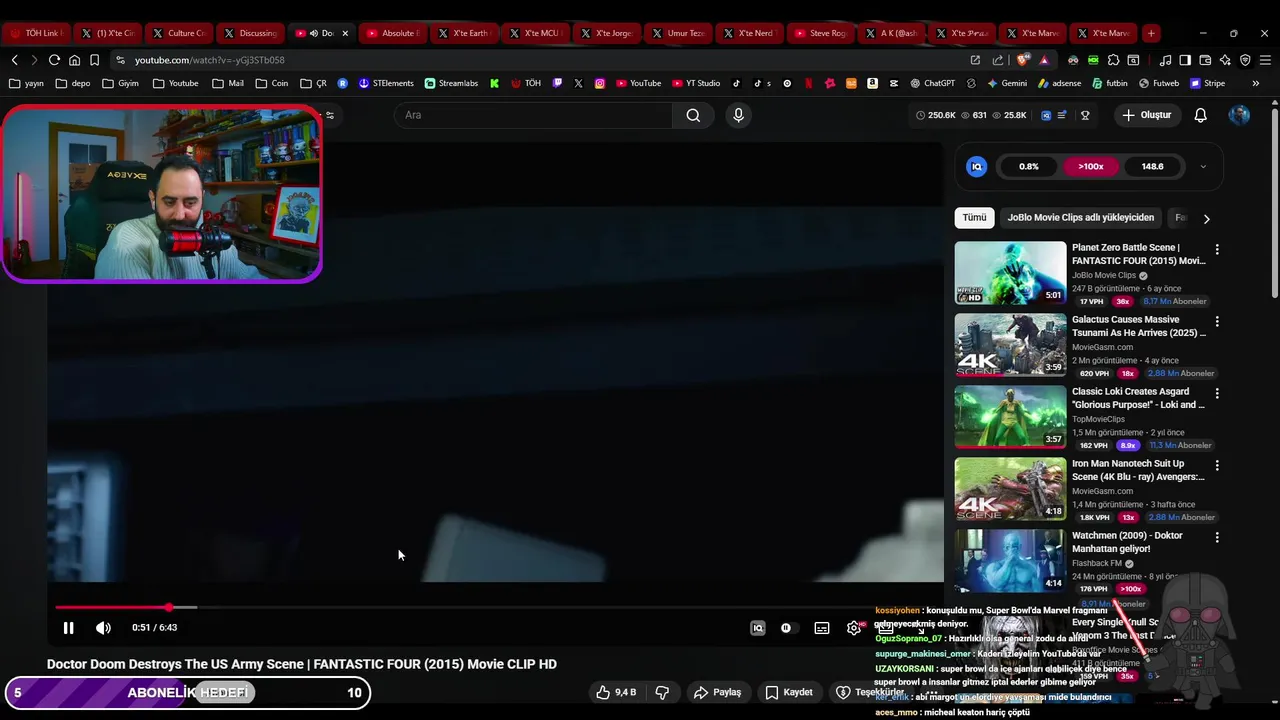Open the STElements bookmark
Viewport: 1280px width, 720px height.
point(386,83)
